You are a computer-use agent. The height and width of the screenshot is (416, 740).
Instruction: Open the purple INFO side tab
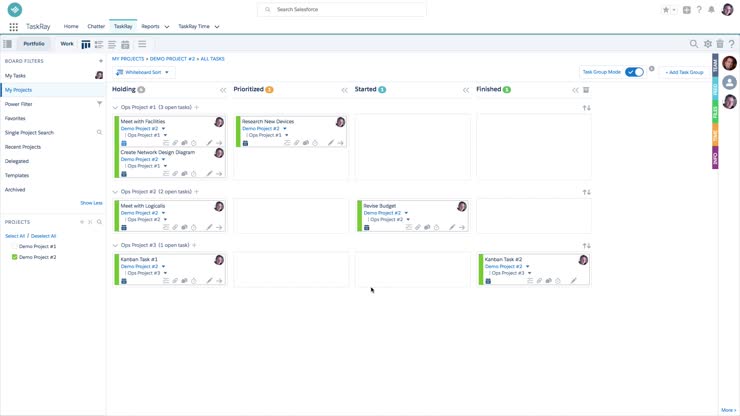tap(715, 157)
